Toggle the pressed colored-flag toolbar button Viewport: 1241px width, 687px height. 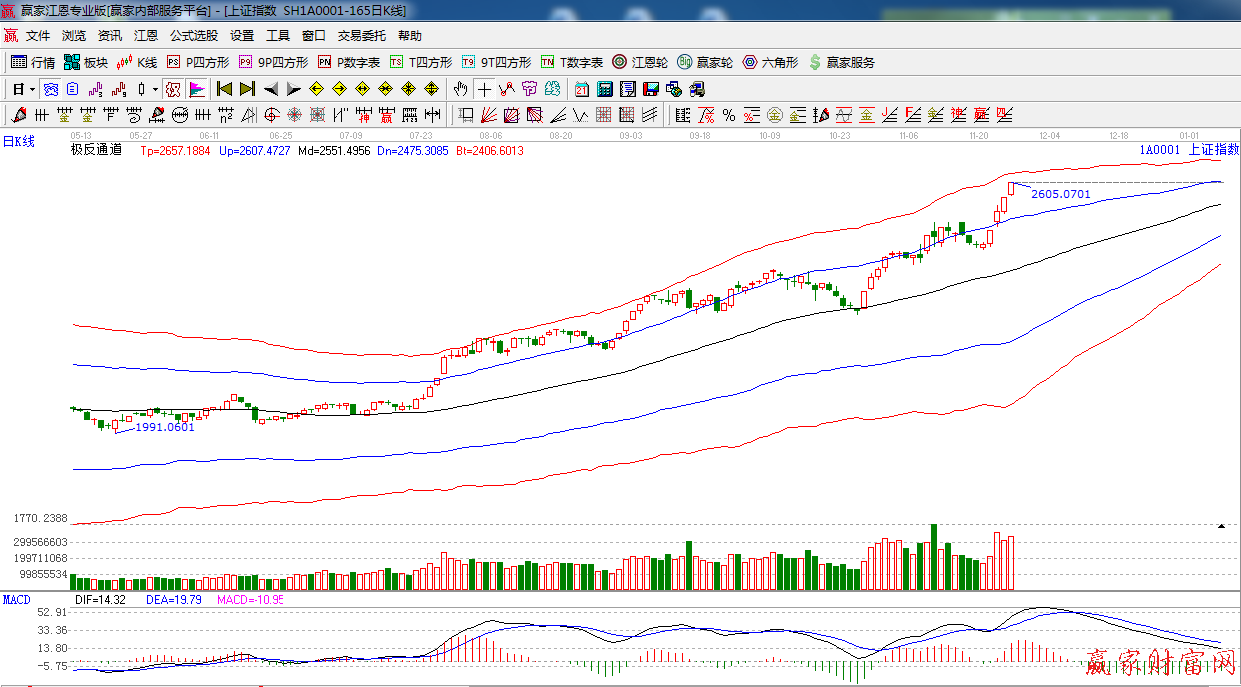(x=197, y=89)
